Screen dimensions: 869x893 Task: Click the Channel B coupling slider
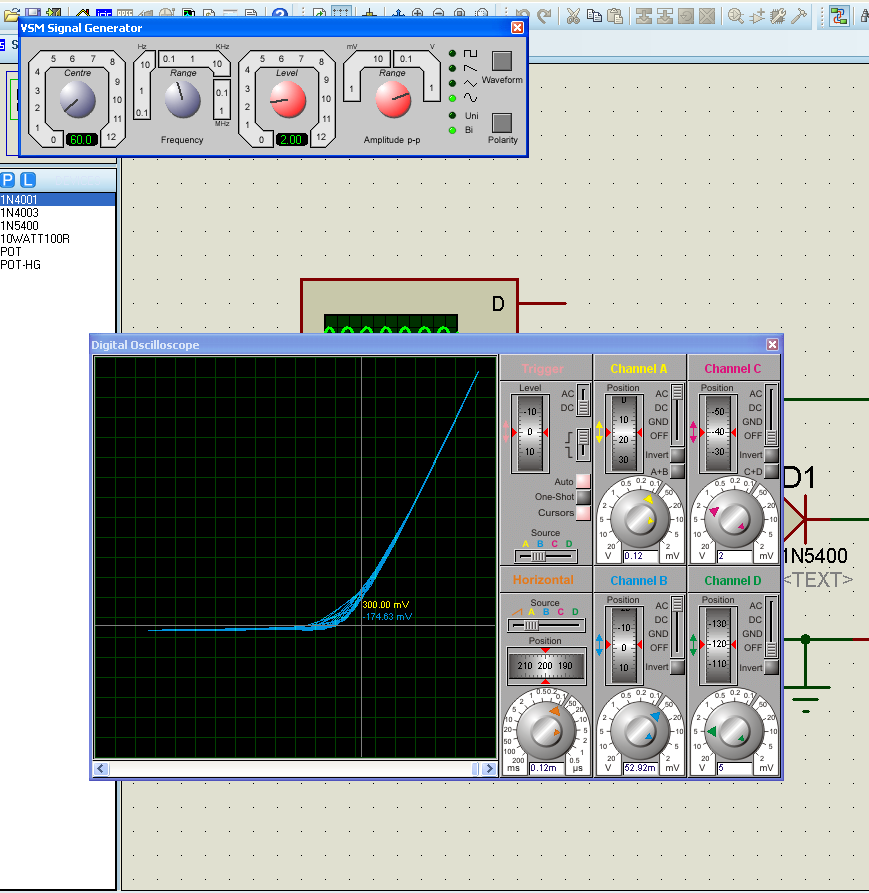[x=677, y=627]
